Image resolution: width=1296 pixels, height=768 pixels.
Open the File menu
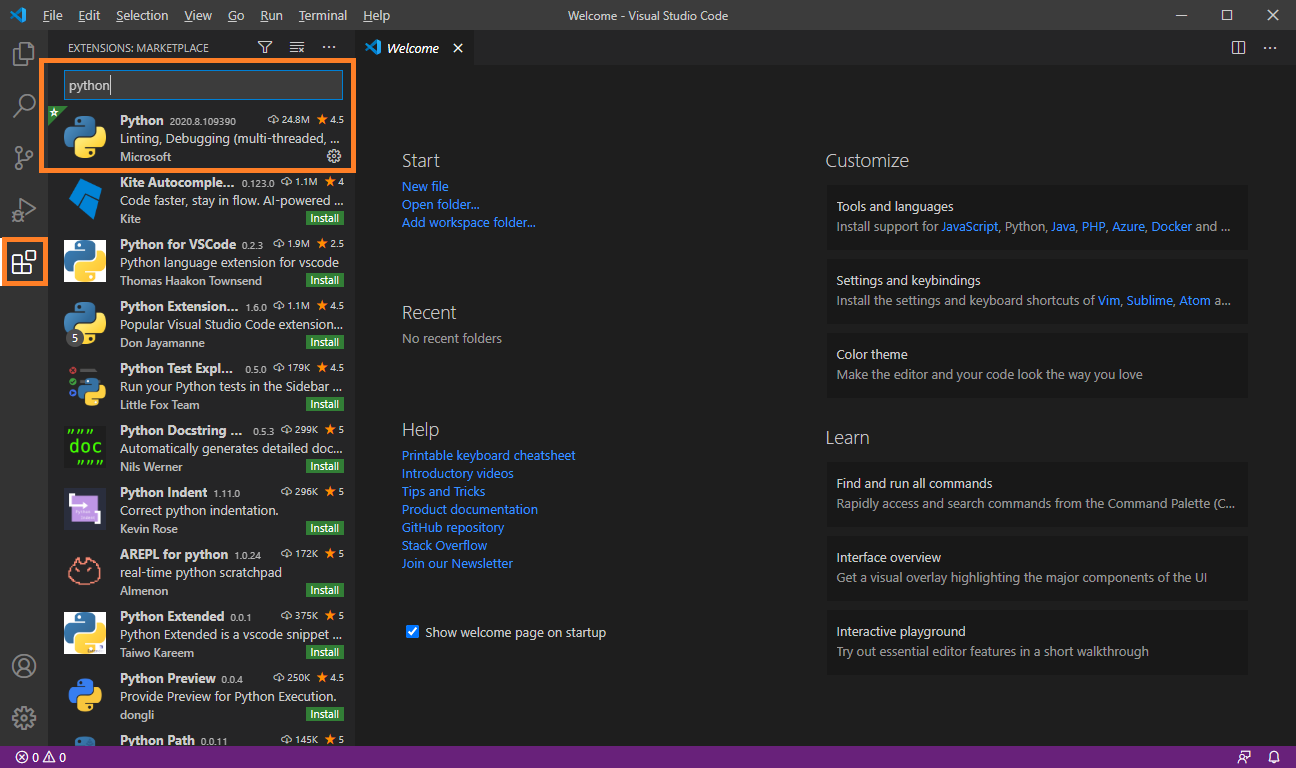coord(52,15)
